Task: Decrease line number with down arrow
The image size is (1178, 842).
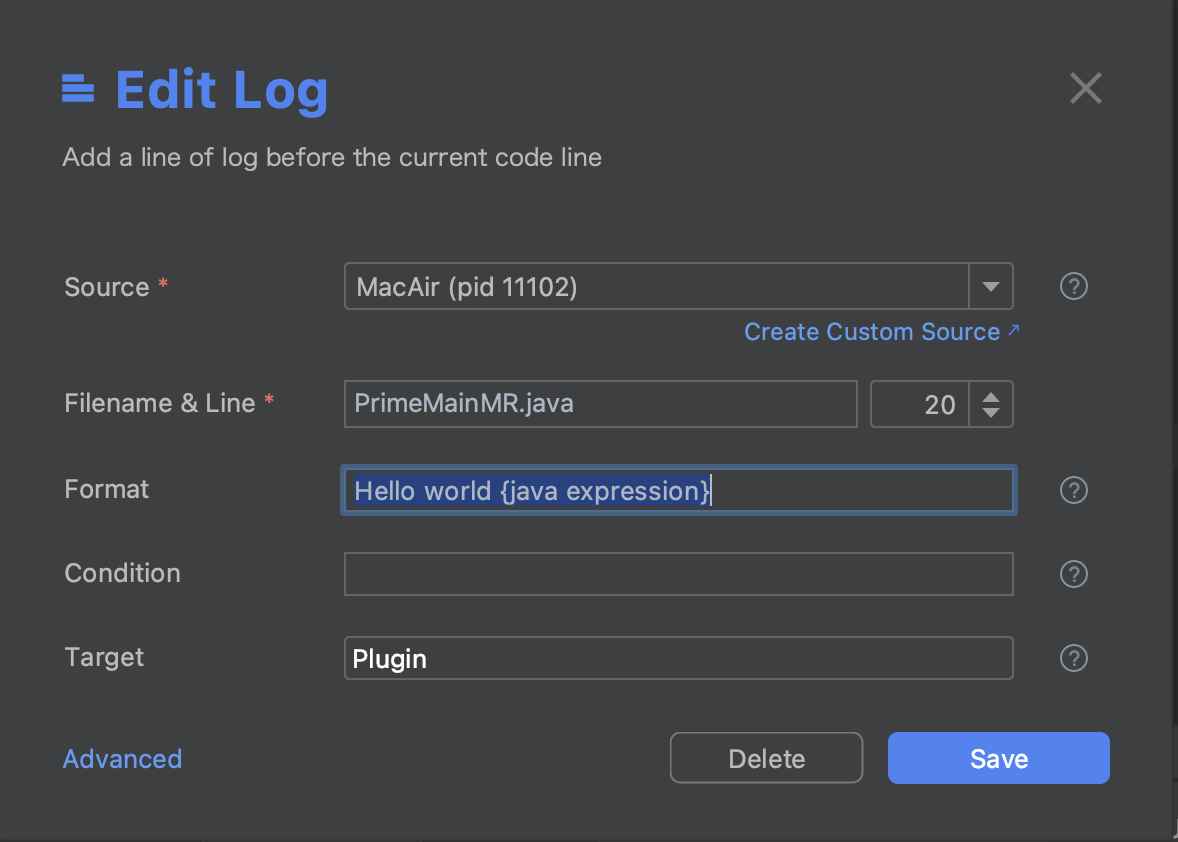Action: point(991,413)
